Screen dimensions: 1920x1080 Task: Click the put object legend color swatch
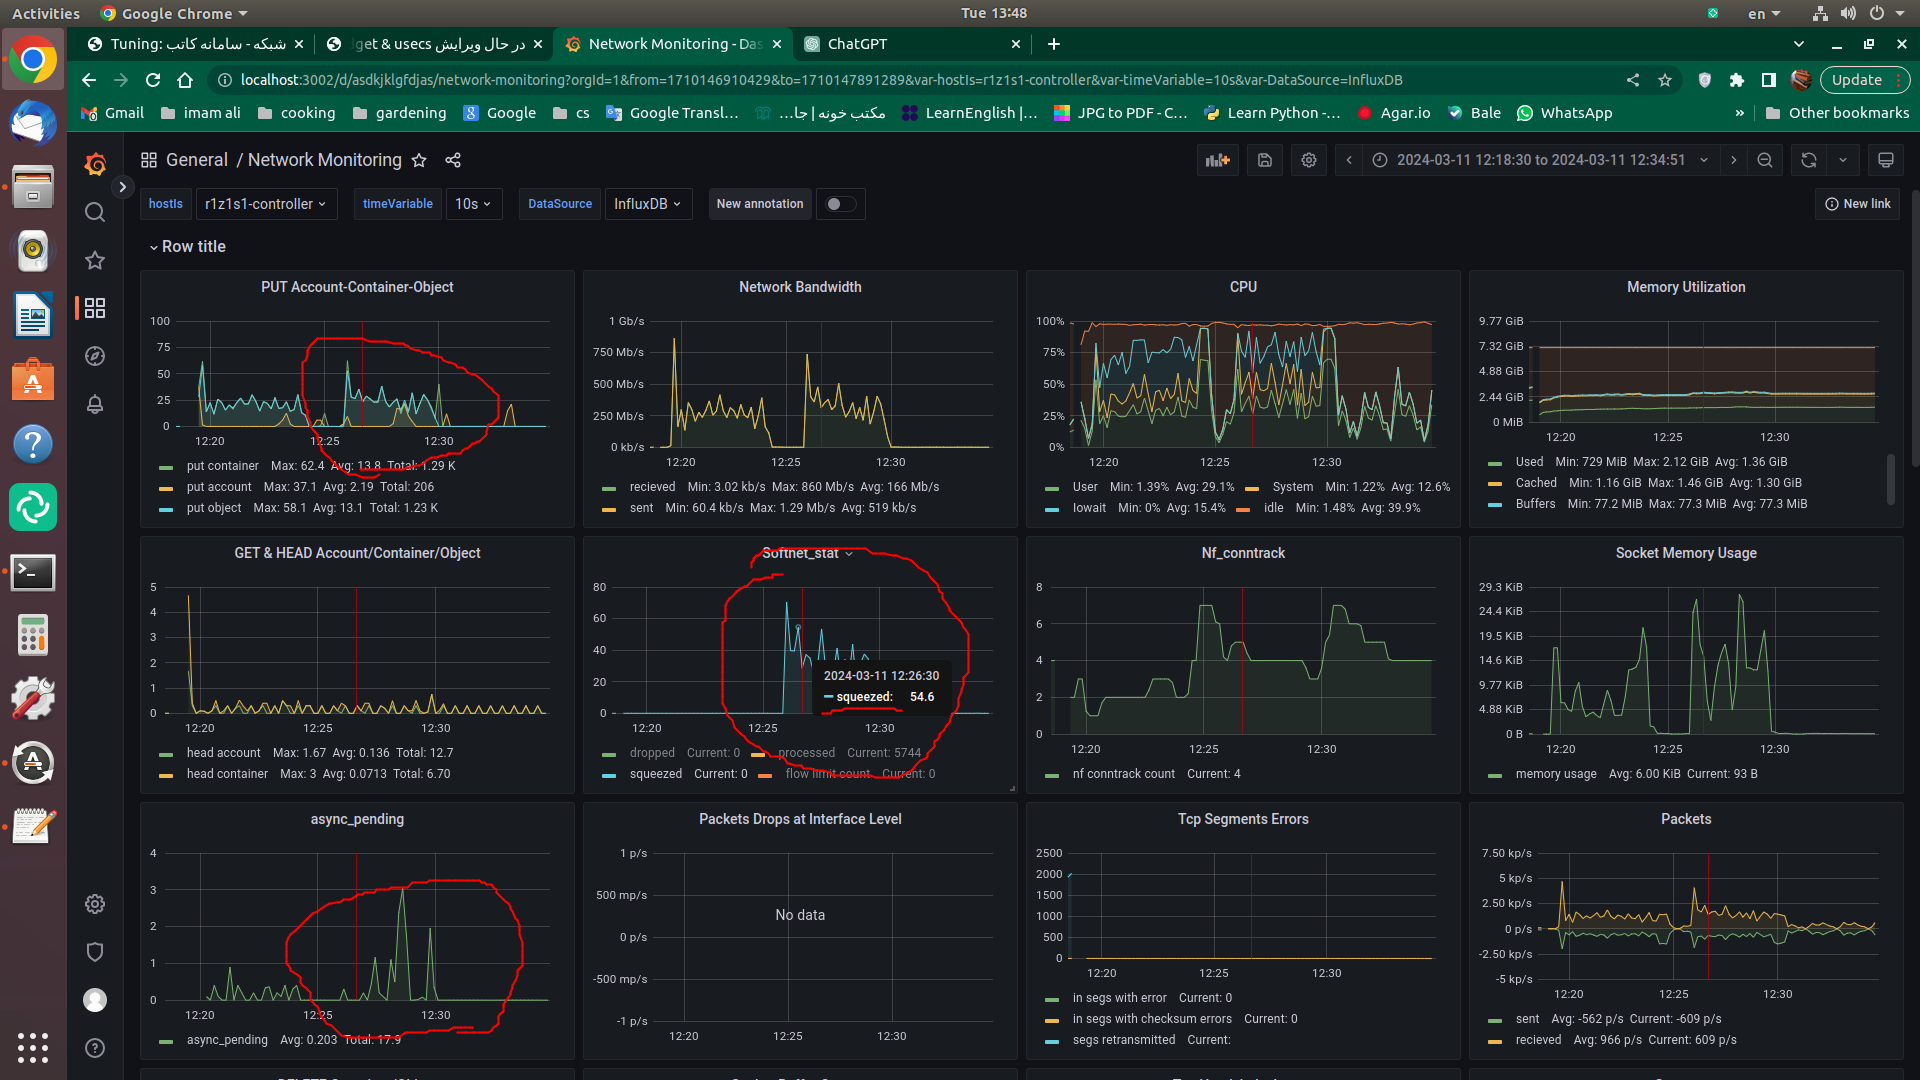166,509
